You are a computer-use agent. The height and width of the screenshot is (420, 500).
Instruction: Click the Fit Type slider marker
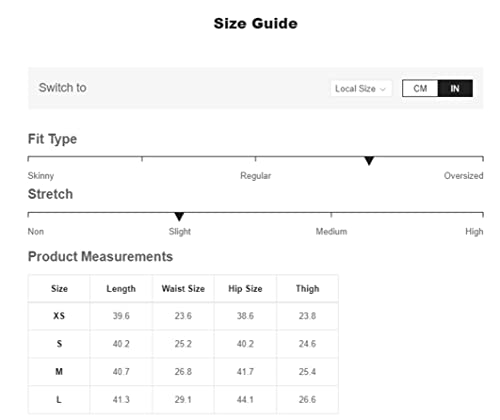[369, 161]
